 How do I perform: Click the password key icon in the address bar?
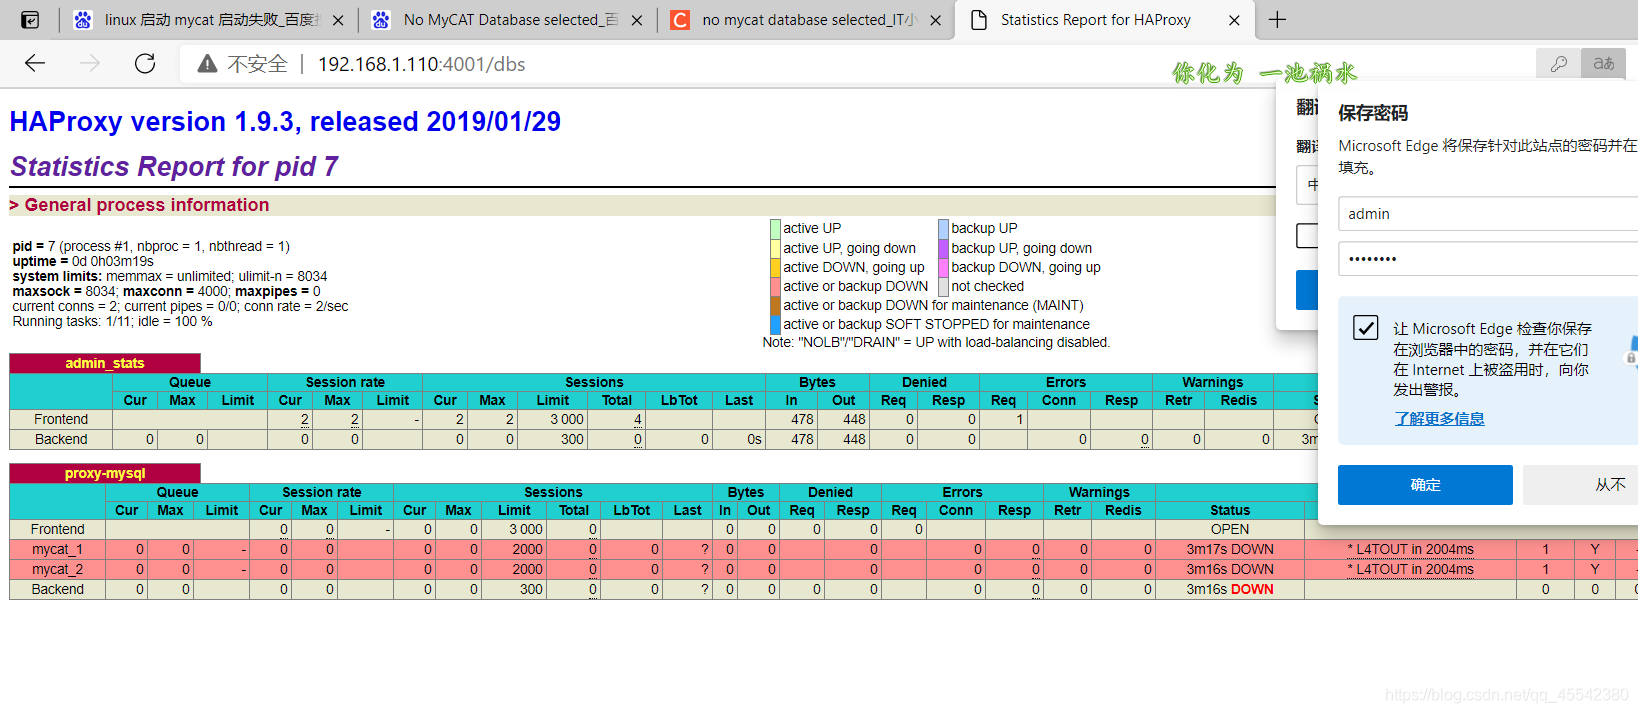1559,64
